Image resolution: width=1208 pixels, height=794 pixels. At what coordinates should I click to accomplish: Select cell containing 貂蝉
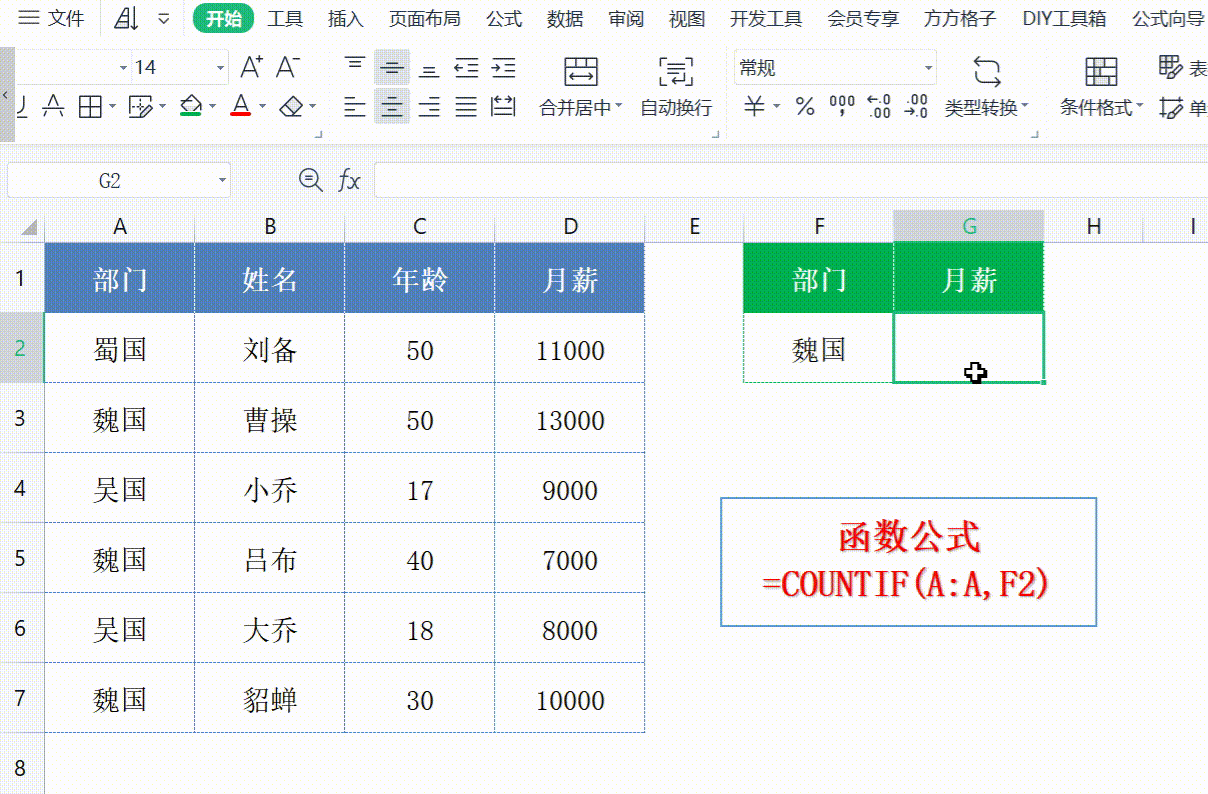pos(270,699)
